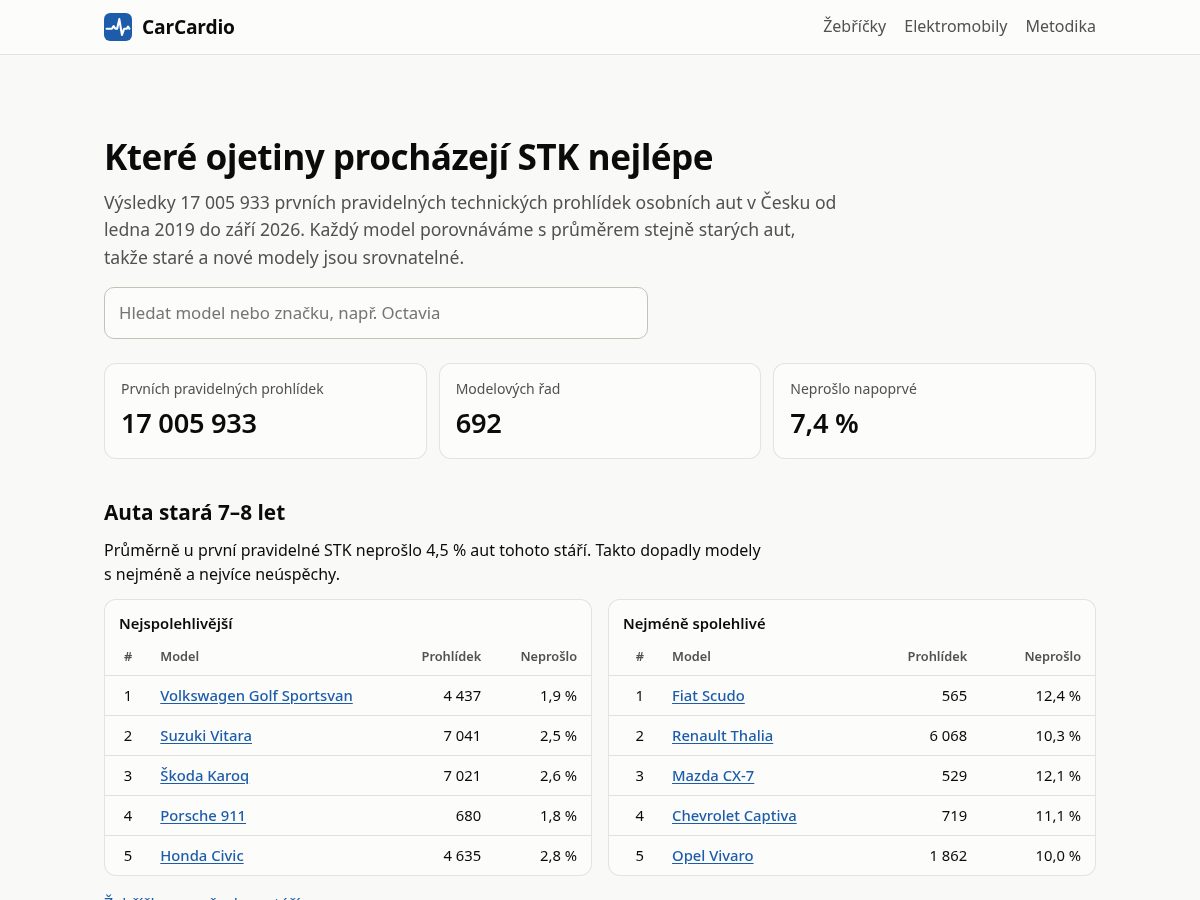Click the value '17 005 933' in stat card
The width and height of the screenshot is (1200, 900).
click(189, 424)
